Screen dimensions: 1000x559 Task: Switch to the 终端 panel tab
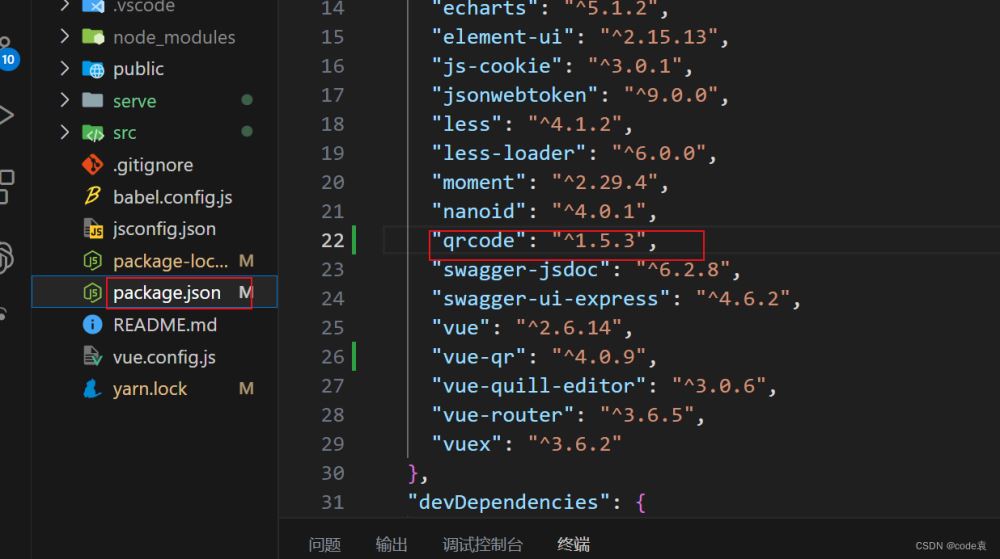[573, 544]
